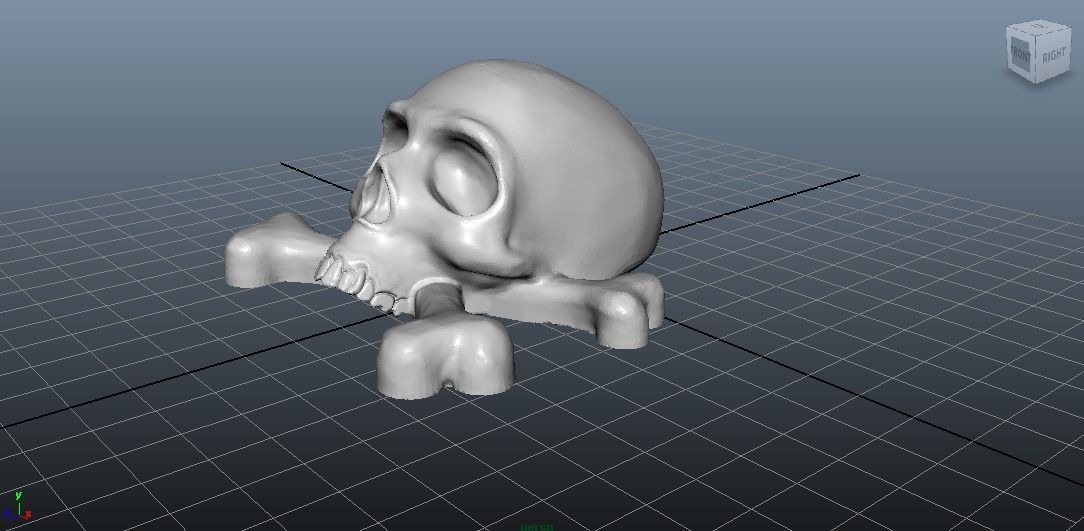The image size is (1084, 531).
Task: Click the RIGHT face of the ViewCube
Action: (x=1053, y=57)
